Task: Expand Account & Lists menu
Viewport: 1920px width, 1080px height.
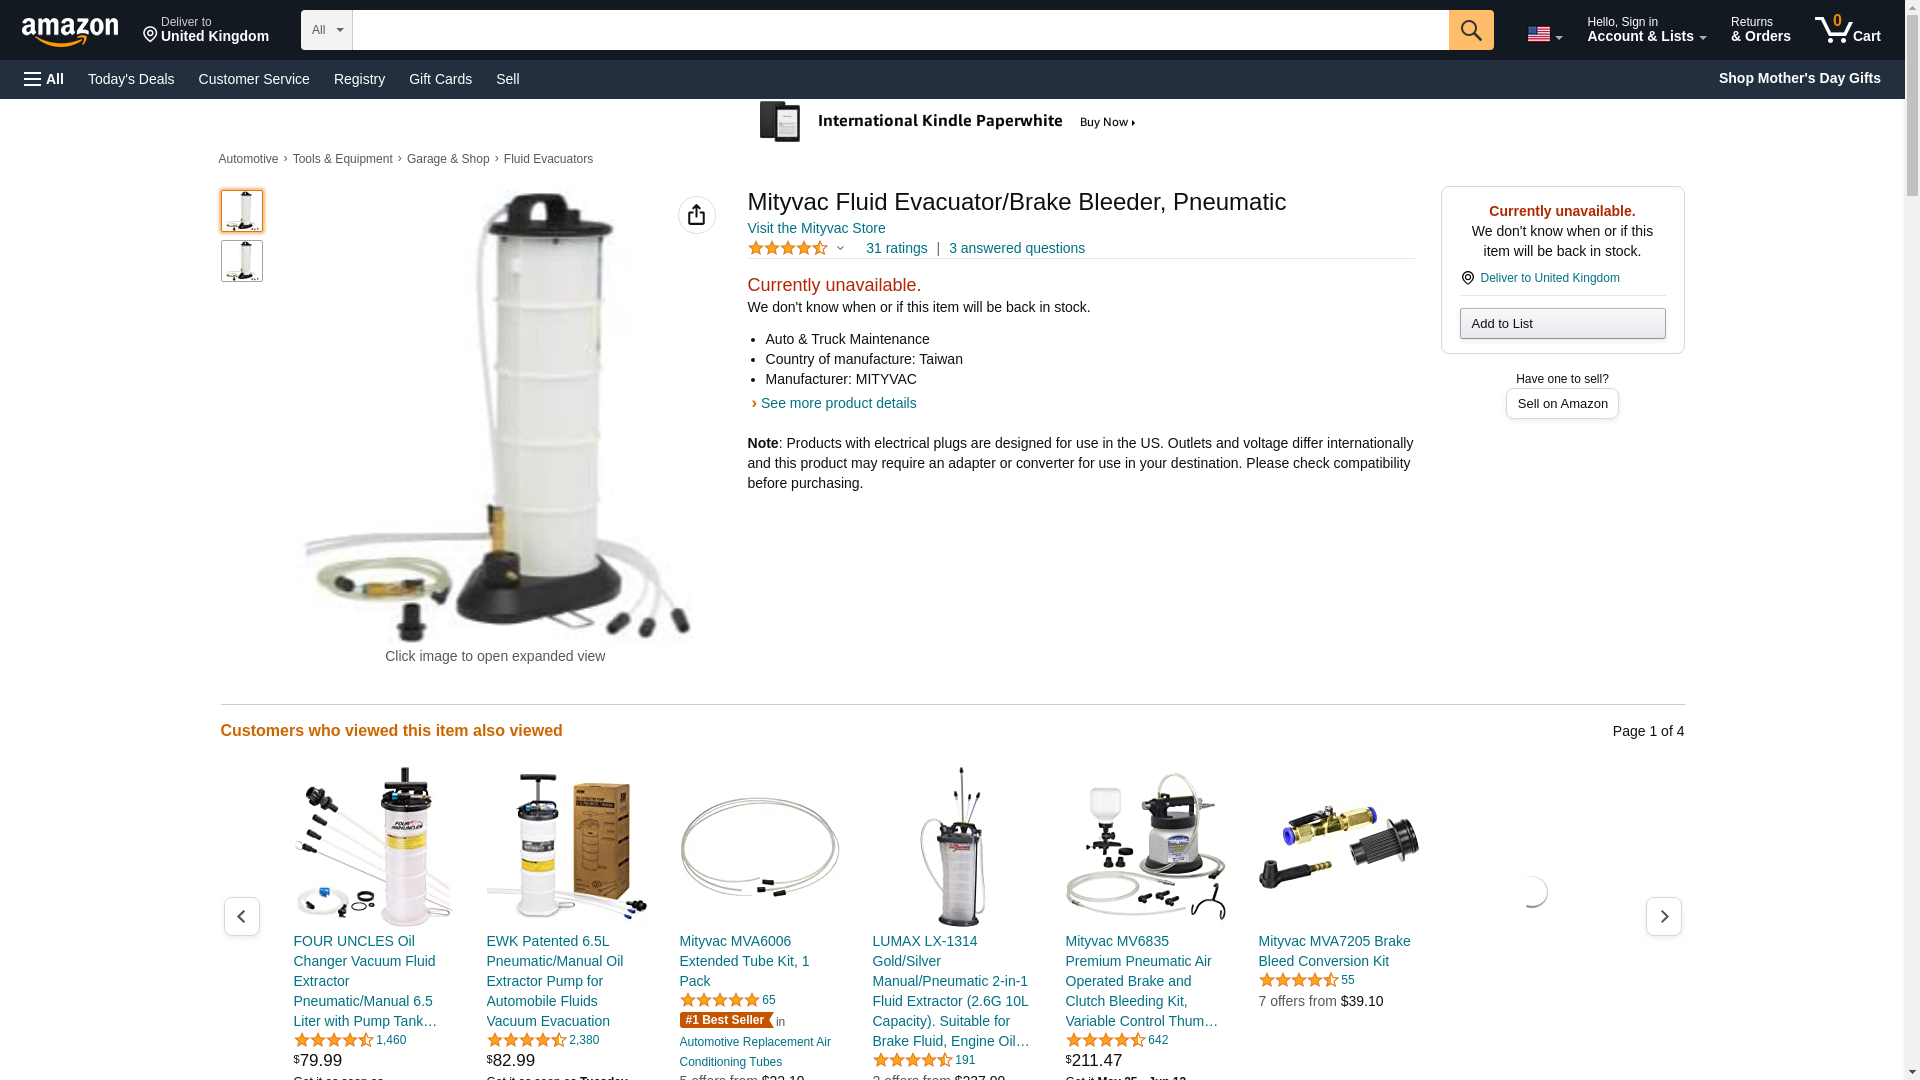Action: tap(1646, 30)
